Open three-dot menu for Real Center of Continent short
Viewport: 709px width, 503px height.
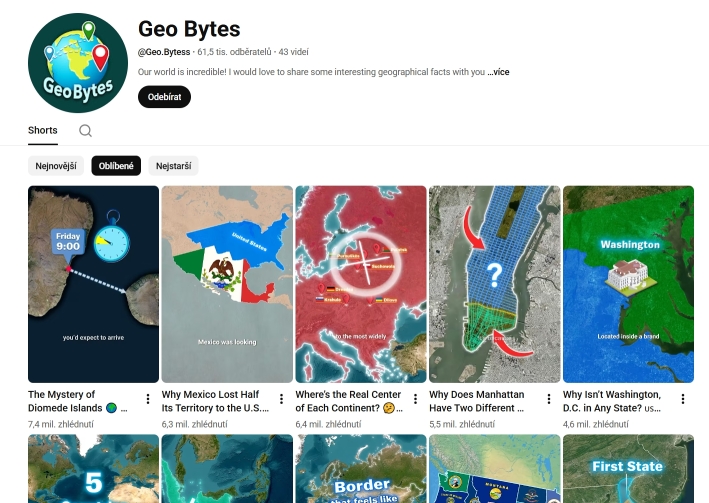415,399
